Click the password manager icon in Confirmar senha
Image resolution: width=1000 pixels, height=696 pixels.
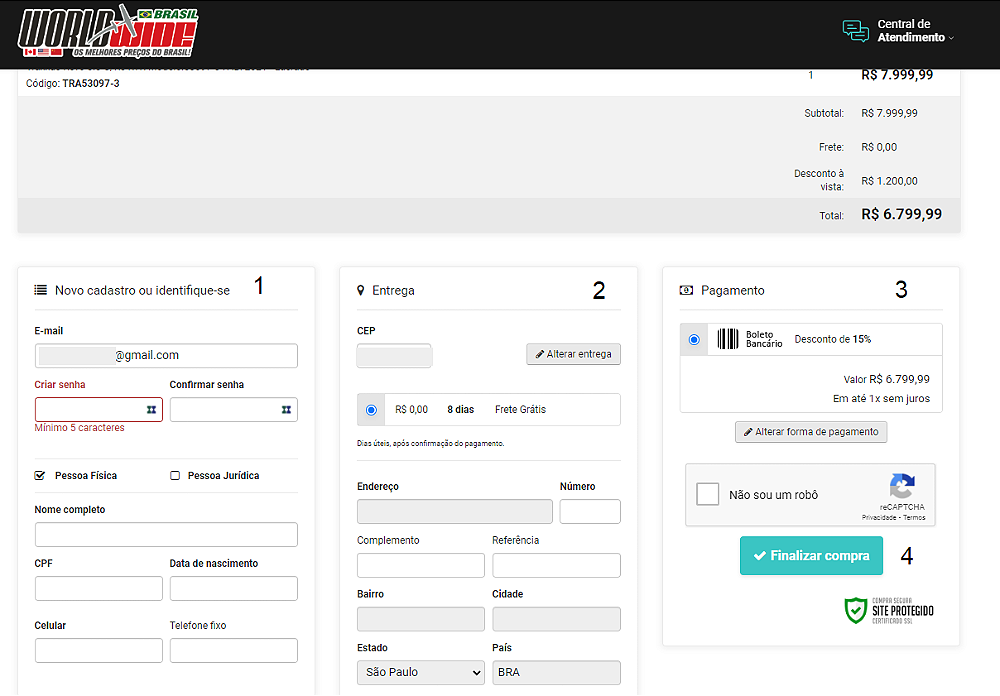tap(286, 410)
